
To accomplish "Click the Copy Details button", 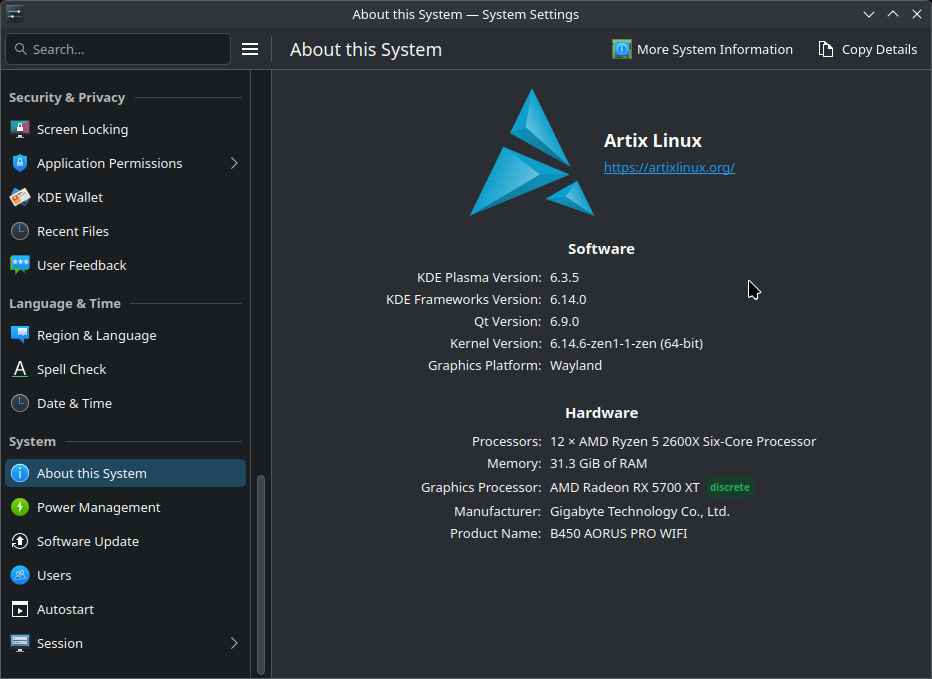I will pos(867,49).
